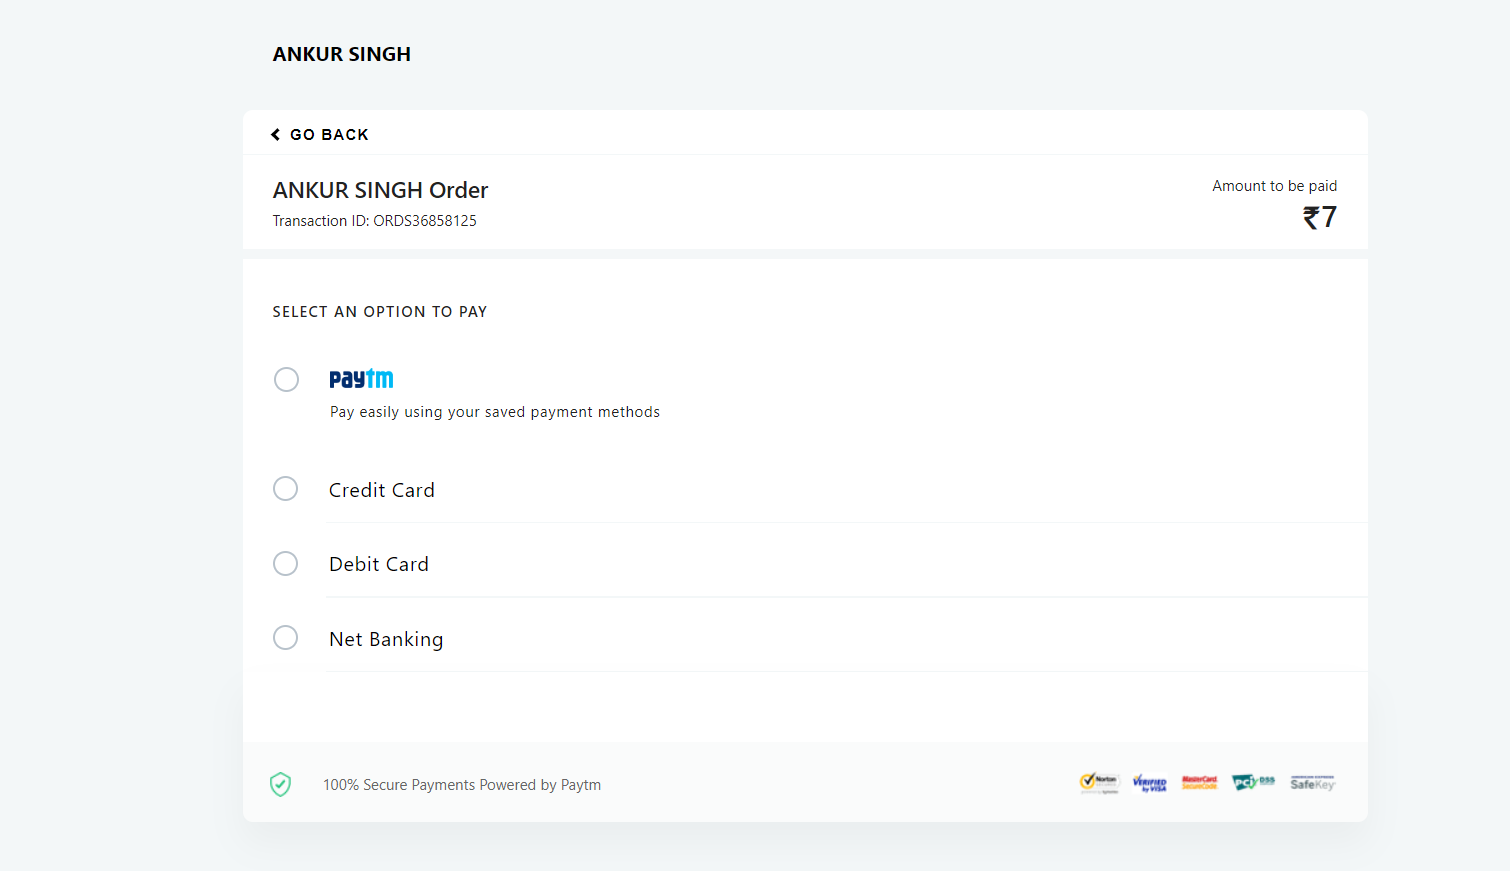
Task: Click the PCI DSS badge
Action: coord(1253,782)
